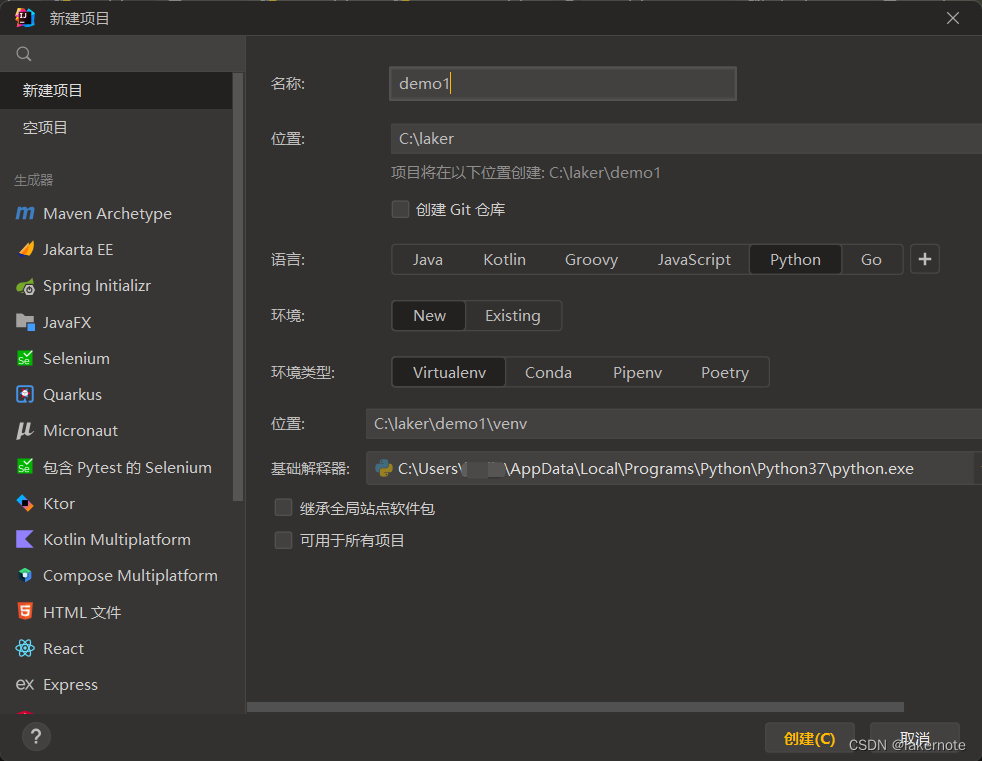
Task: Toggle 可用于所有项目 checkbox
Action: (x=284, y=540)
